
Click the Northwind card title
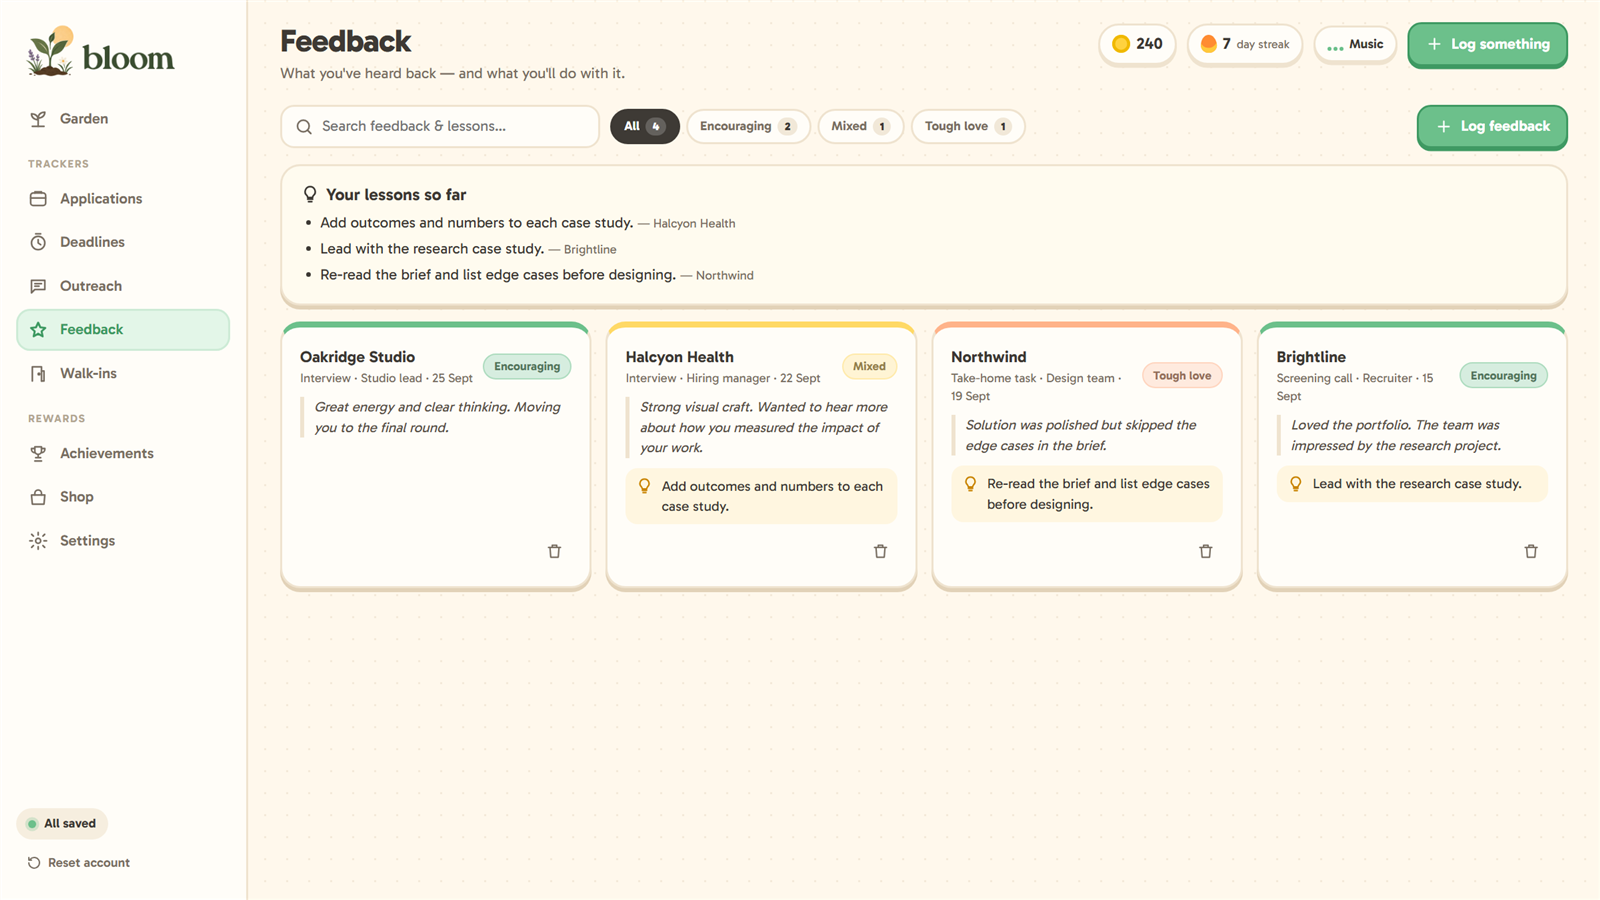point(989,357)
